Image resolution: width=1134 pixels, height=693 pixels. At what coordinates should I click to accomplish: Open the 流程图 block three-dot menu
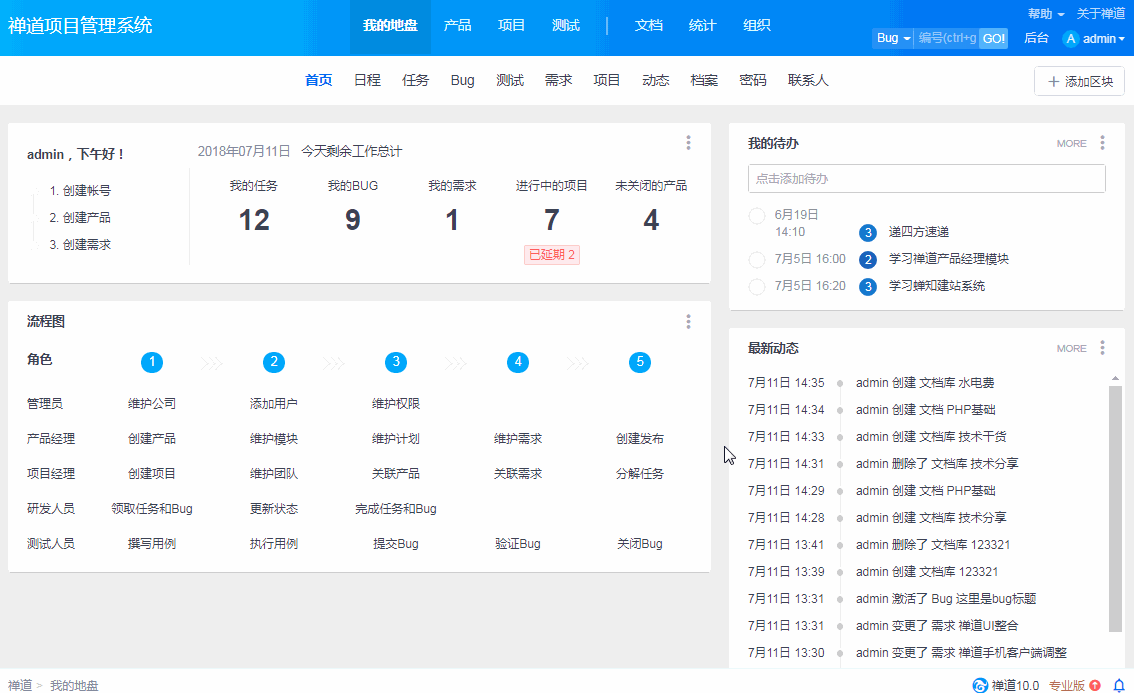[688, 321]
